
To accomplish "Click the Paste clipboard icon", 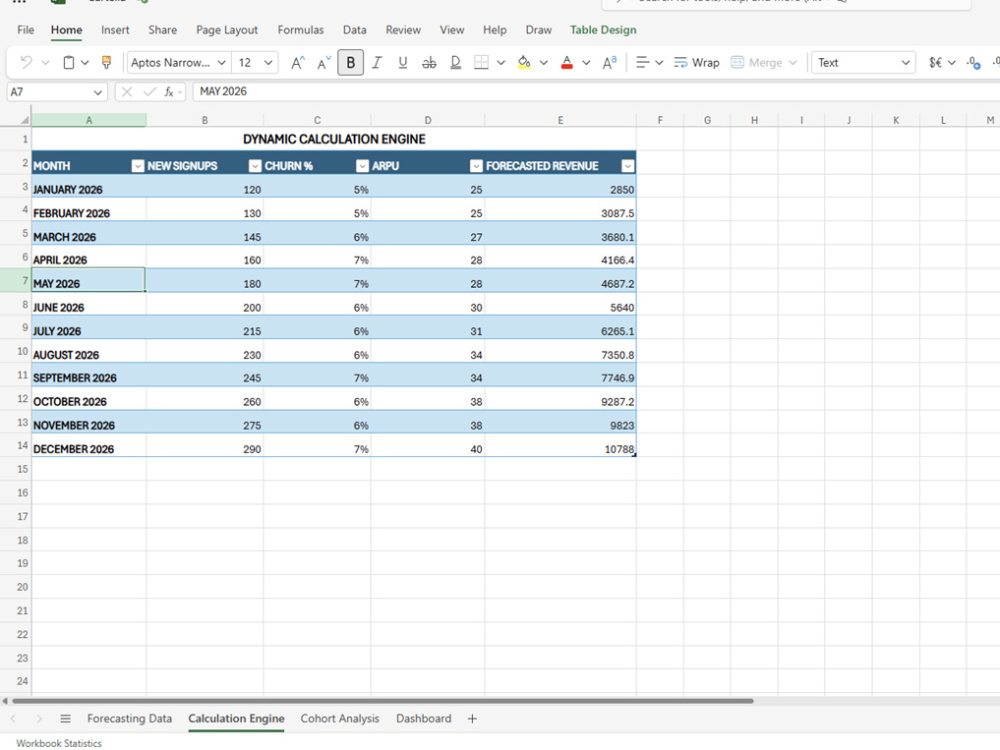I will [x=69, y=62].
